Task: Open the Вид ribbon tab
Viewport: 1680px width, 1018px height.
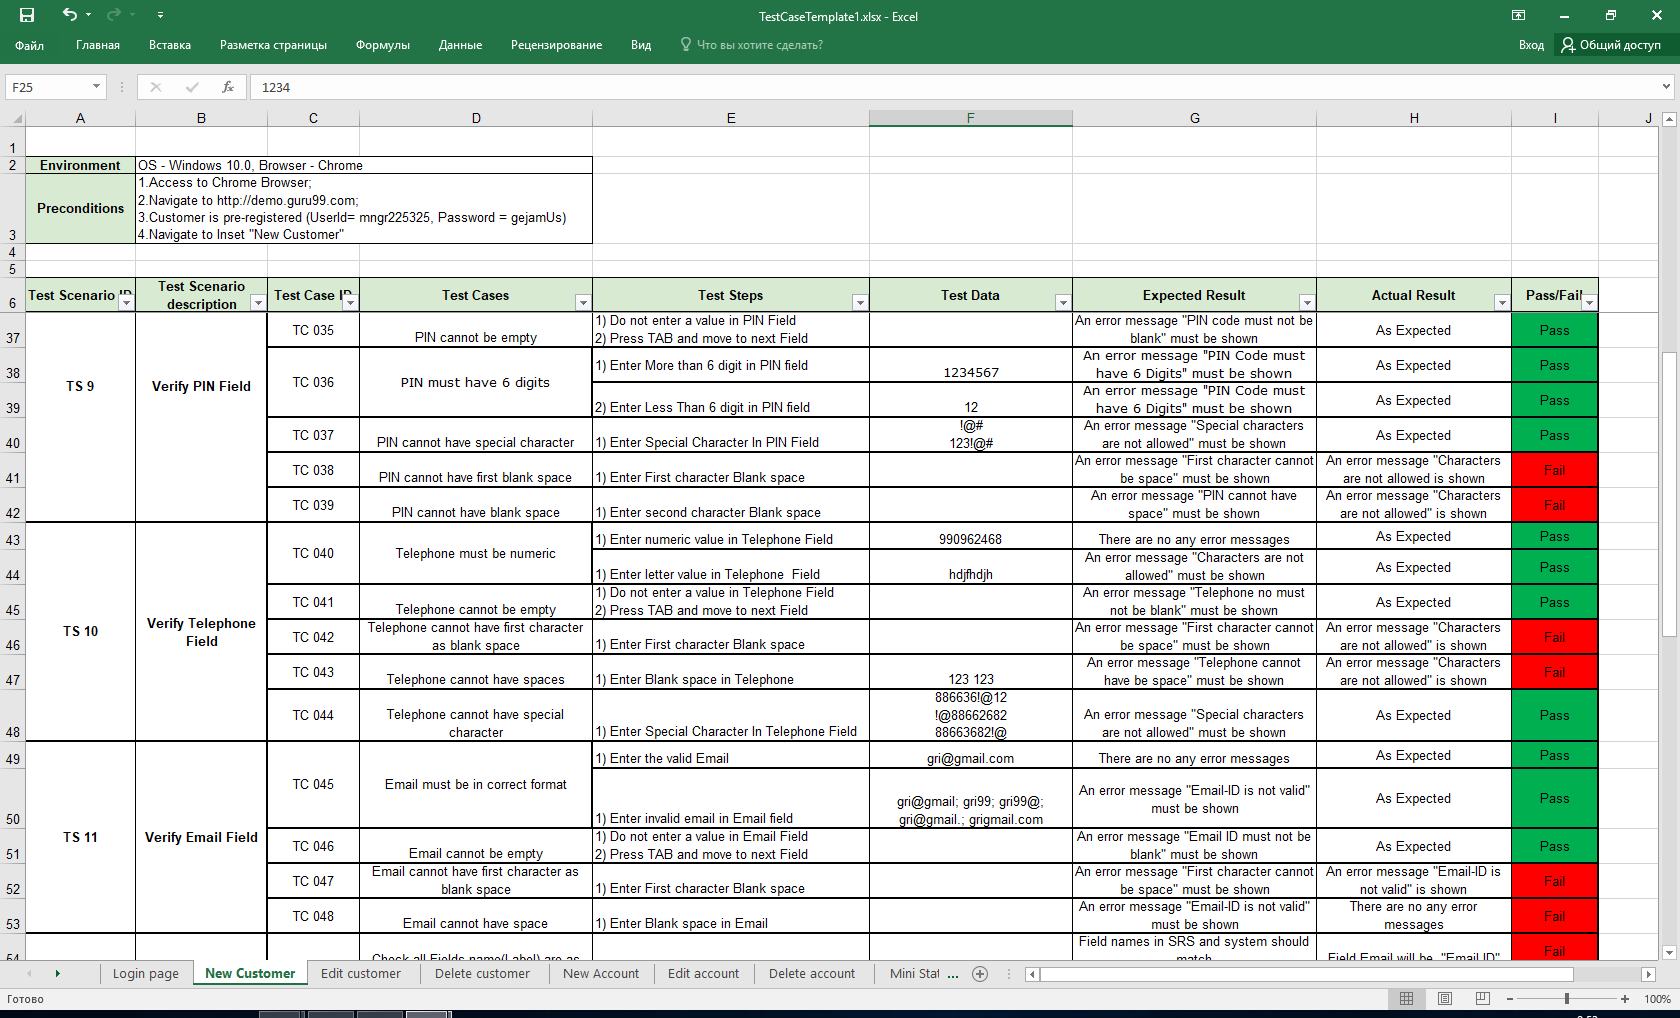Action: pos(641,45)
